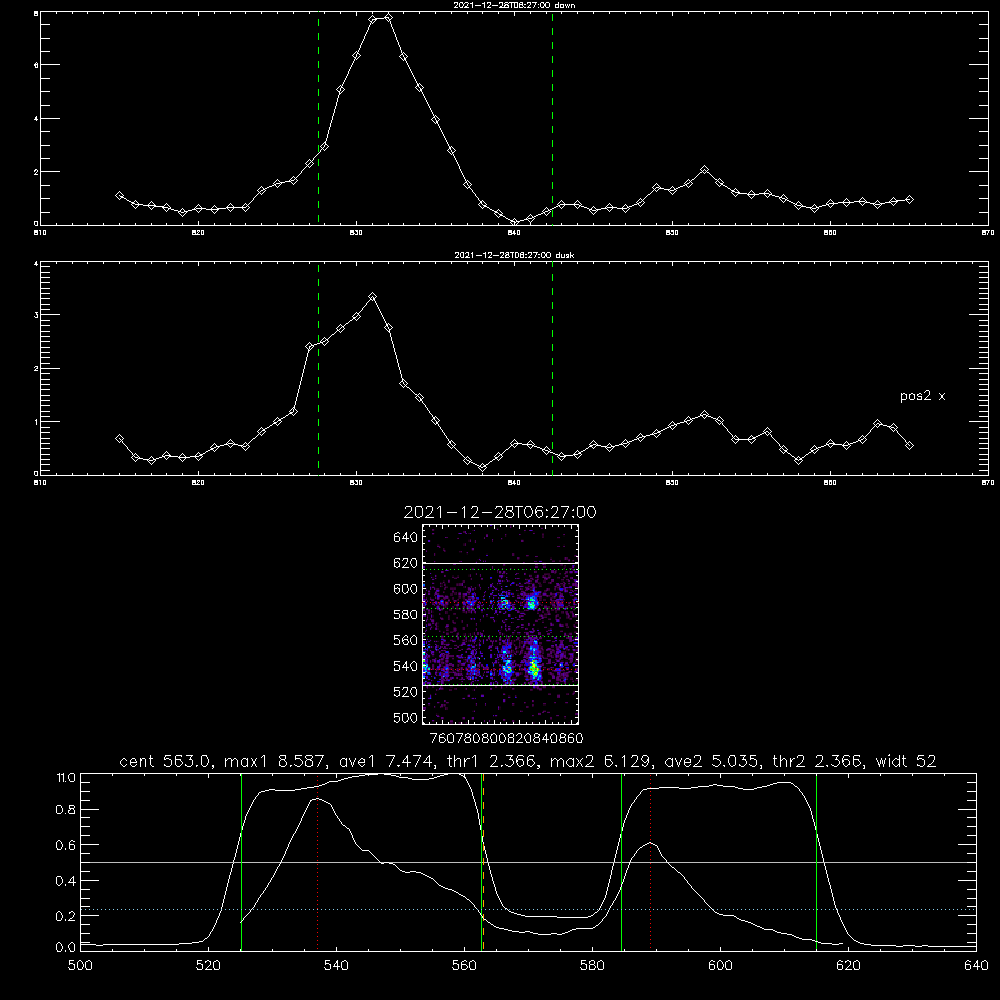This screenshot has height=1000, width=1000.
Task: Click the spectrogram image thumbnail
Action: coord(501,624)
